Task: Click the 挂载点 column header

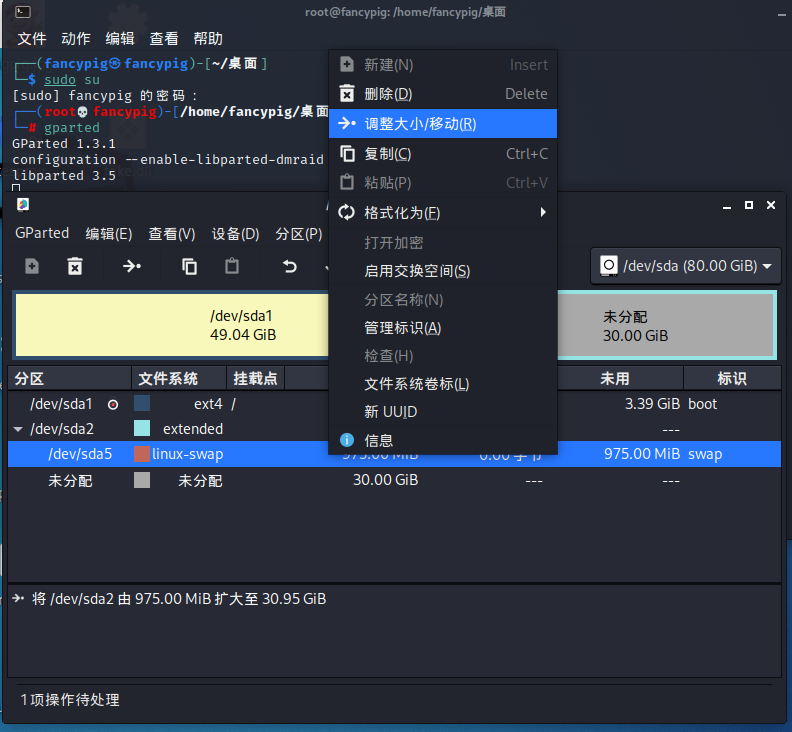Action: [256, 378]
